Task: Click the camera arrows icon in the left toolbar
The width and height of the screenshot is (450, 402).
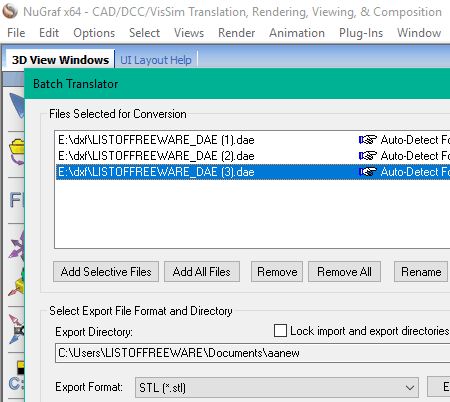Action: tap(17, 329)
